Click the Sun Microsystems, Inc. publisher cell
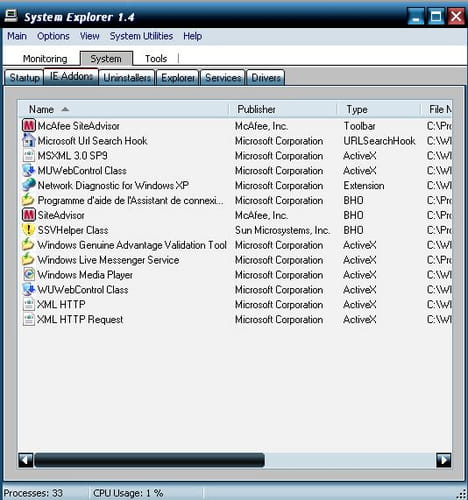 [282, 230]
